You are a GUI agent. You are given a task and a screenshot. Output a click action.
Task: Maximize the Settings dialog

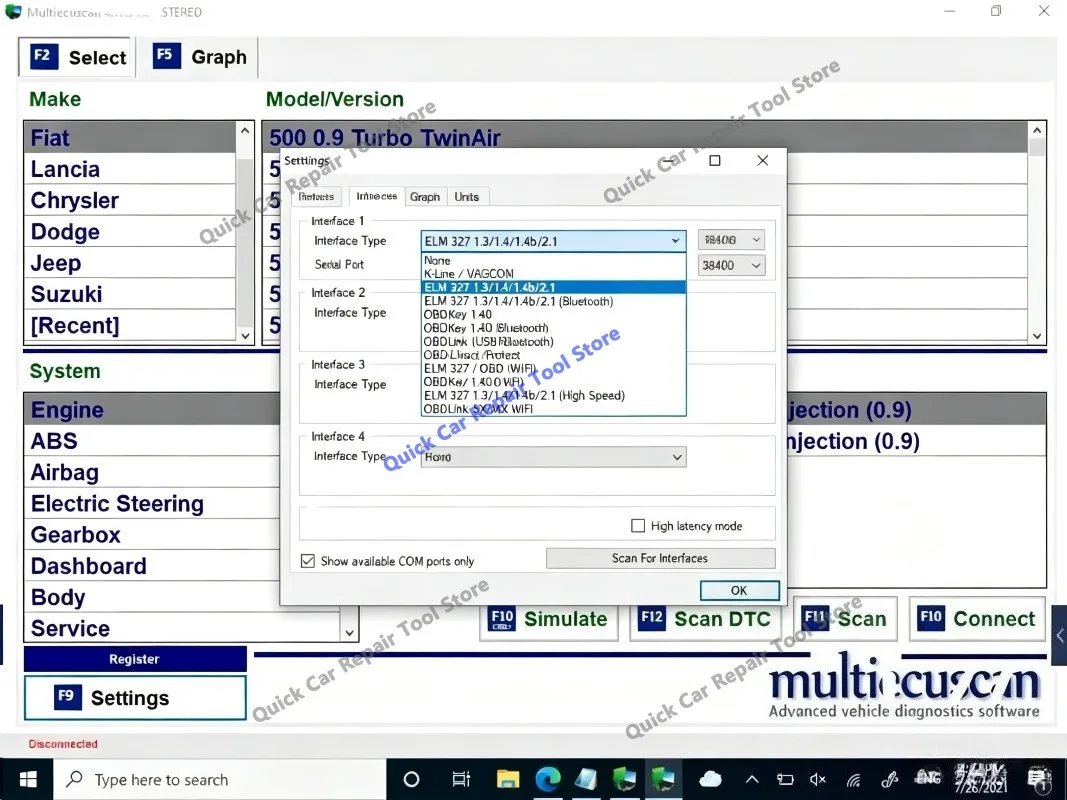[715, 161]
